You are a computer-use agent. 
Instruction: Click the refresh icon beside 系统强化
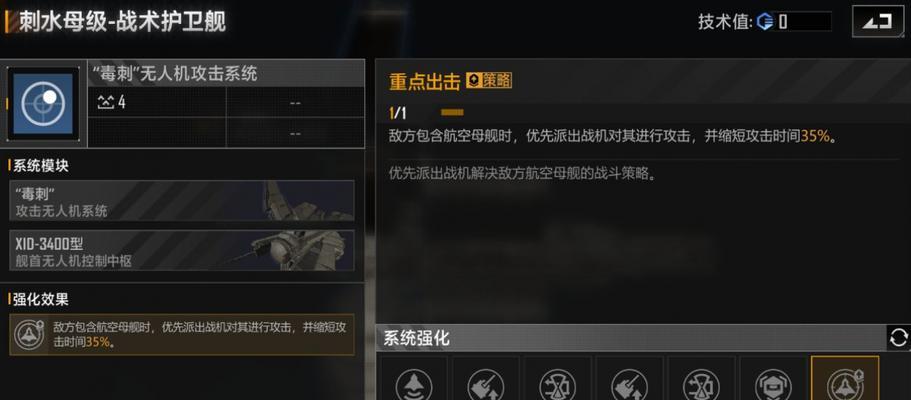pyautogui.click(x=898, y=338)
